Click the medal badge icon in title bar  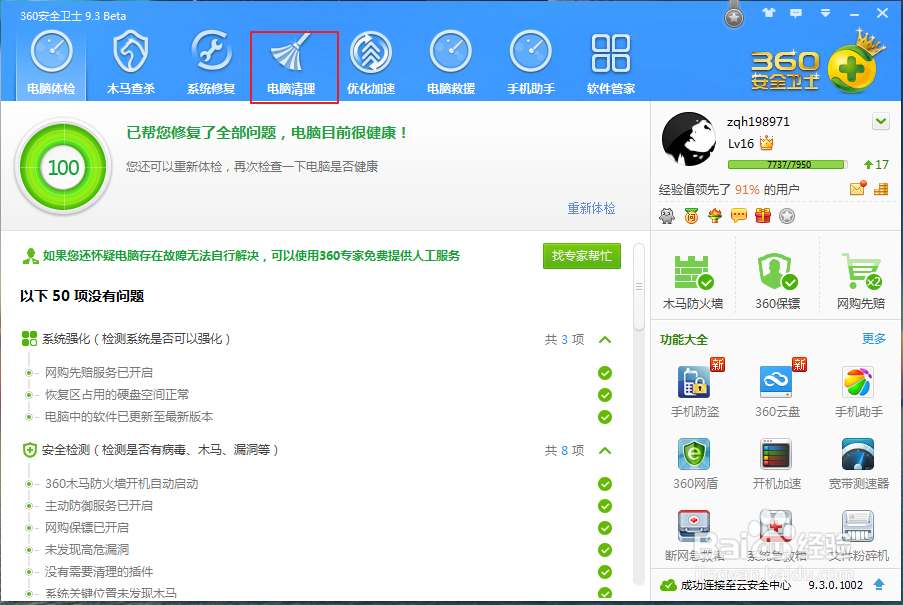(734, 15)
